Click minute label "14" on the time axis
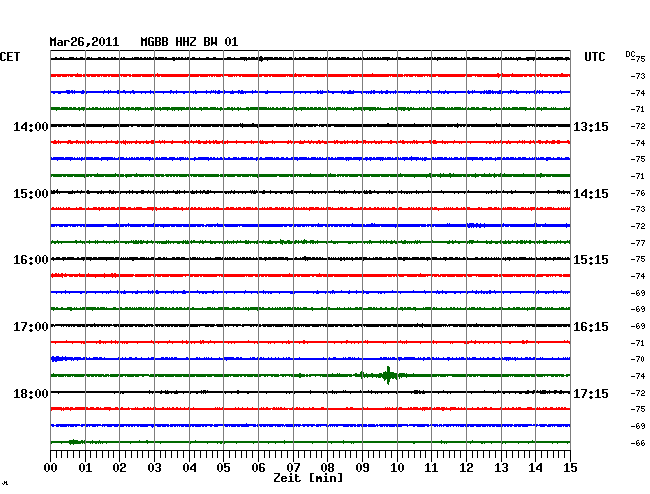650x494 pixels. coord(536,468)
